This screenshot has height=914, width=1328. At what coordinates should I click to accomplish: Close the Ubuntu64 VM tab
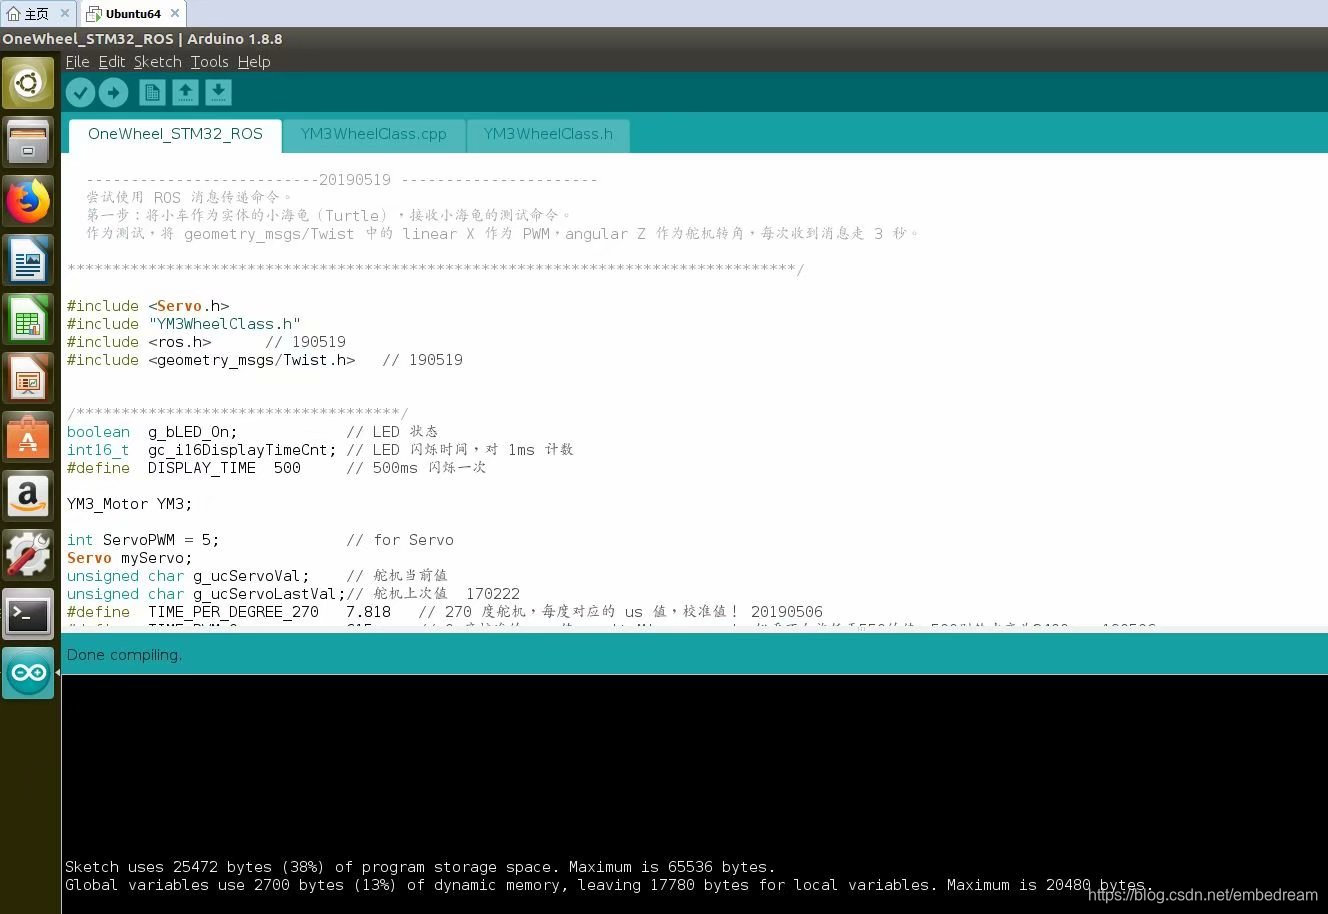click(x=175, y=14)
